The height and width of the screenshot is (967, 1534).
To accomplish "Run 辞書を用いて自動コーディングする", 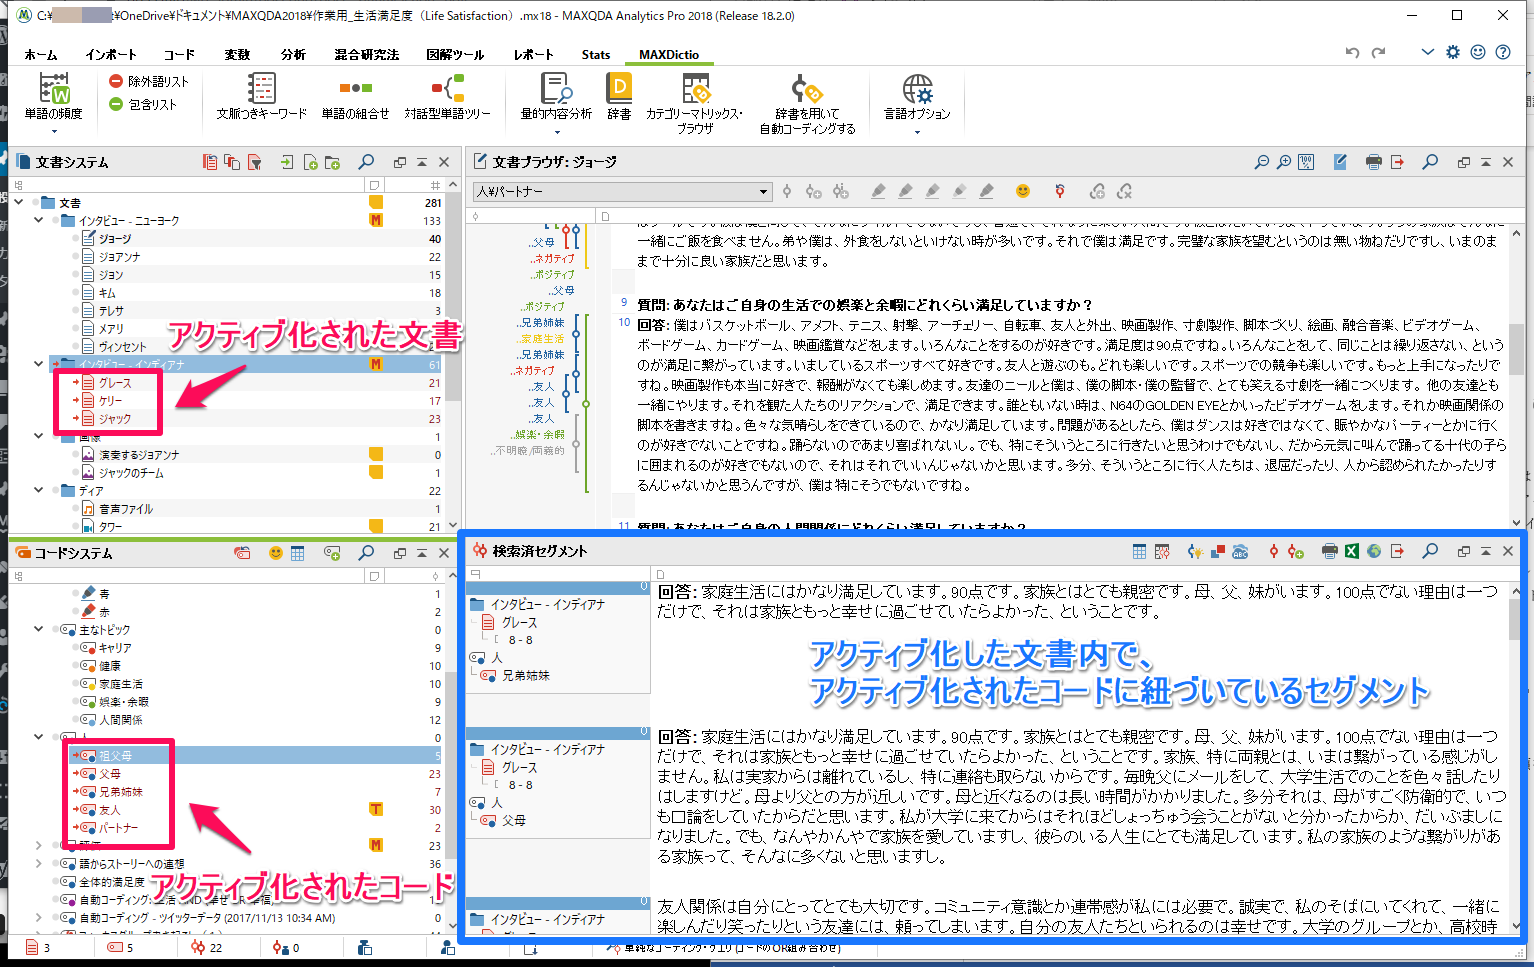I will click(x=807, y=103).
